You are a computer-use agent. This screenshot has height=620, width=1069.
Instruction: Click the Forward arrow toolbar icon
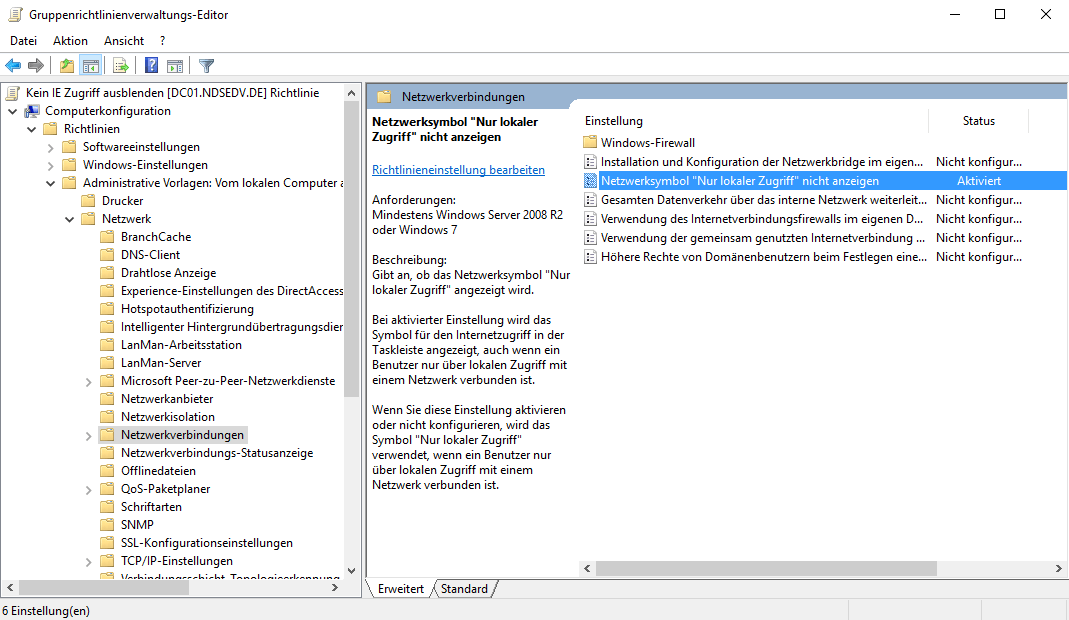pos(36,66)
